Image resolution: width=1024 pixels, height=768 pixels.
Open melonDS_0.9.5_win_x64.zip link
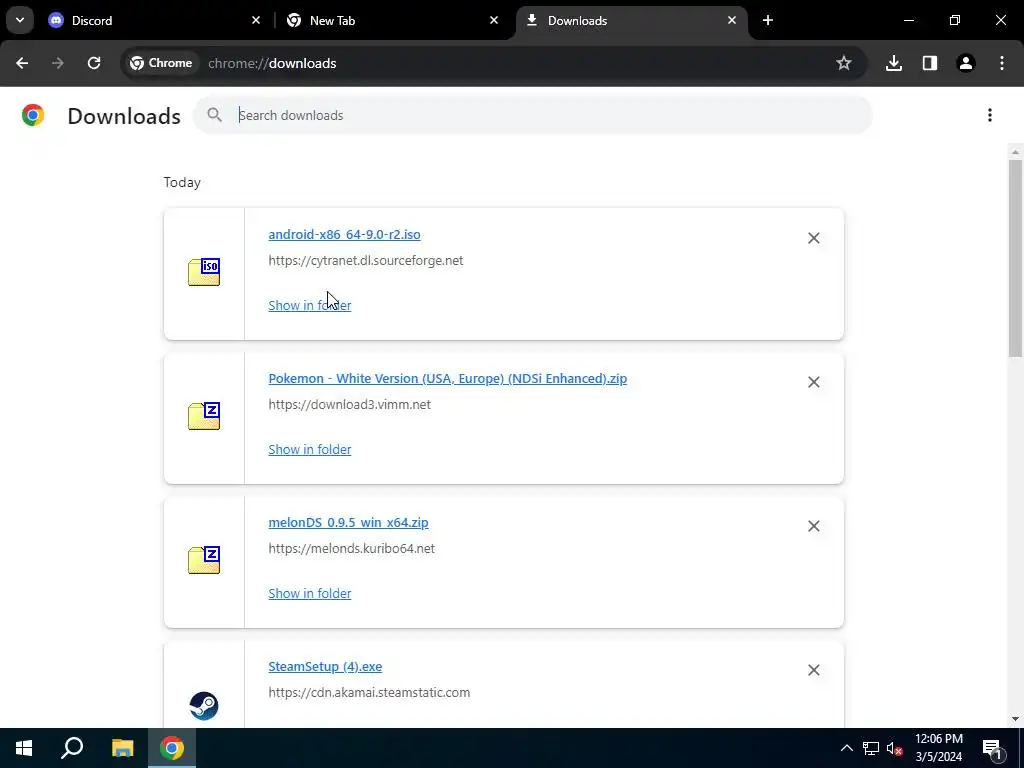(348, 522)
